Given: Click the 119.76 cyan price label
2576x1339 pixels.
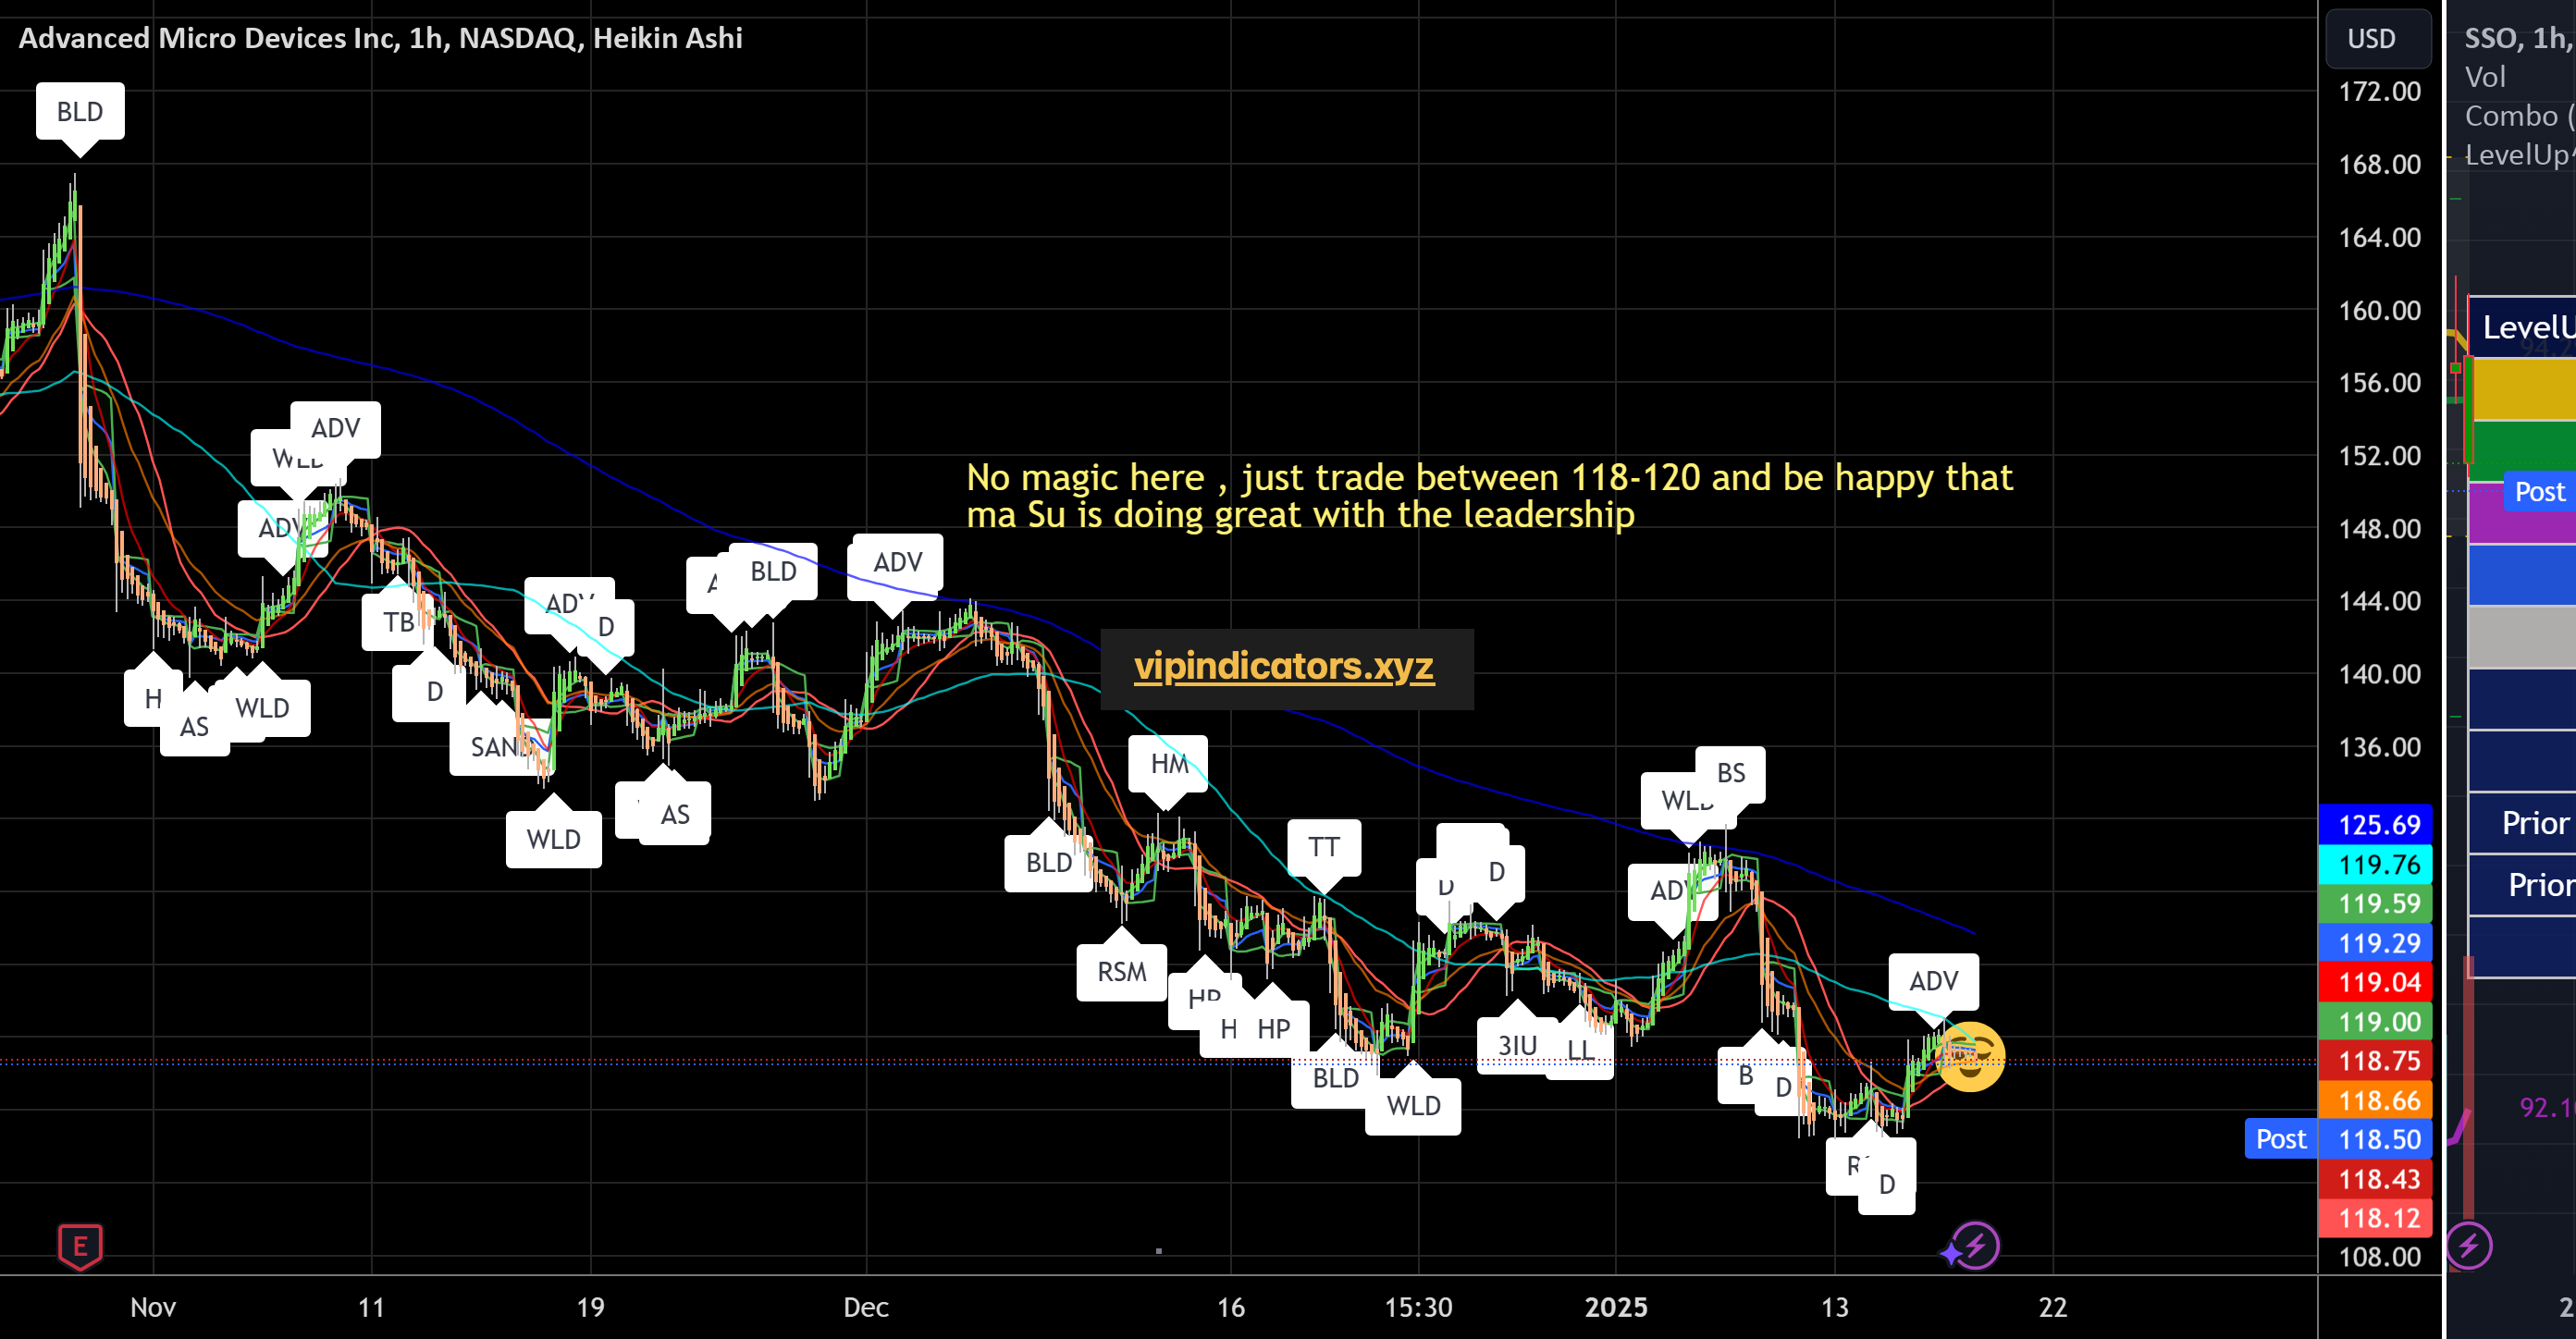Looking at the screenshot, I should pos(2376,864).
